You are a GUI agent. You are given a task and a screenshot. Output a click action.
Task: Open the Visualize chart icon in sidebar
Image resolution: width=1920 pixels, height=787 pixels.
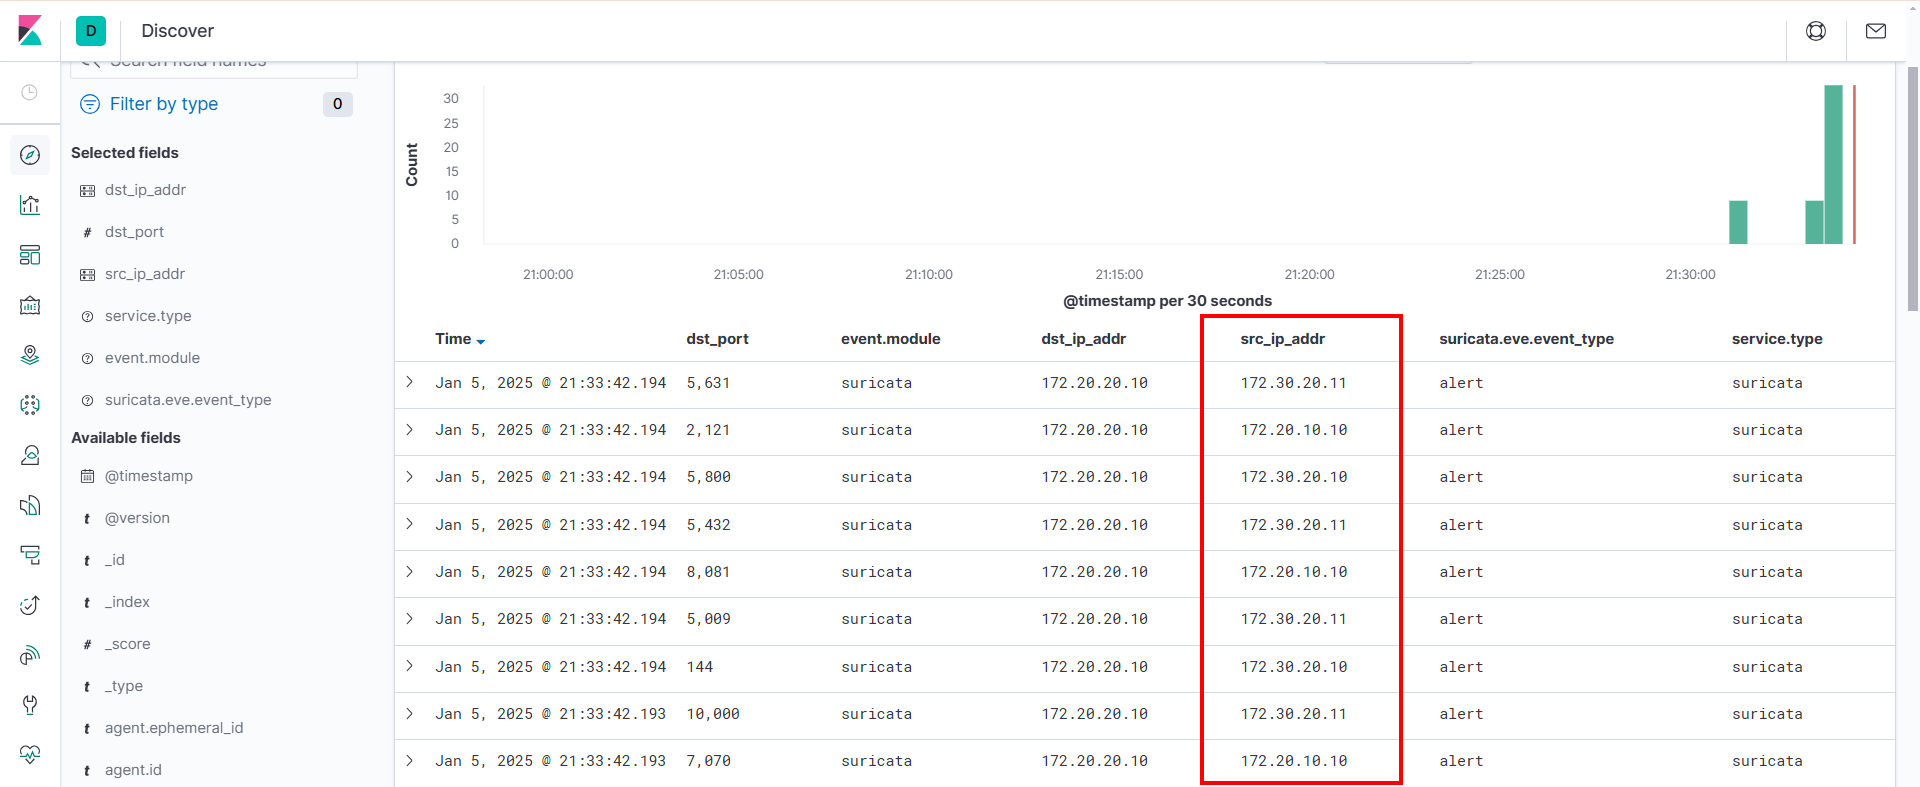tap(30, 205)
